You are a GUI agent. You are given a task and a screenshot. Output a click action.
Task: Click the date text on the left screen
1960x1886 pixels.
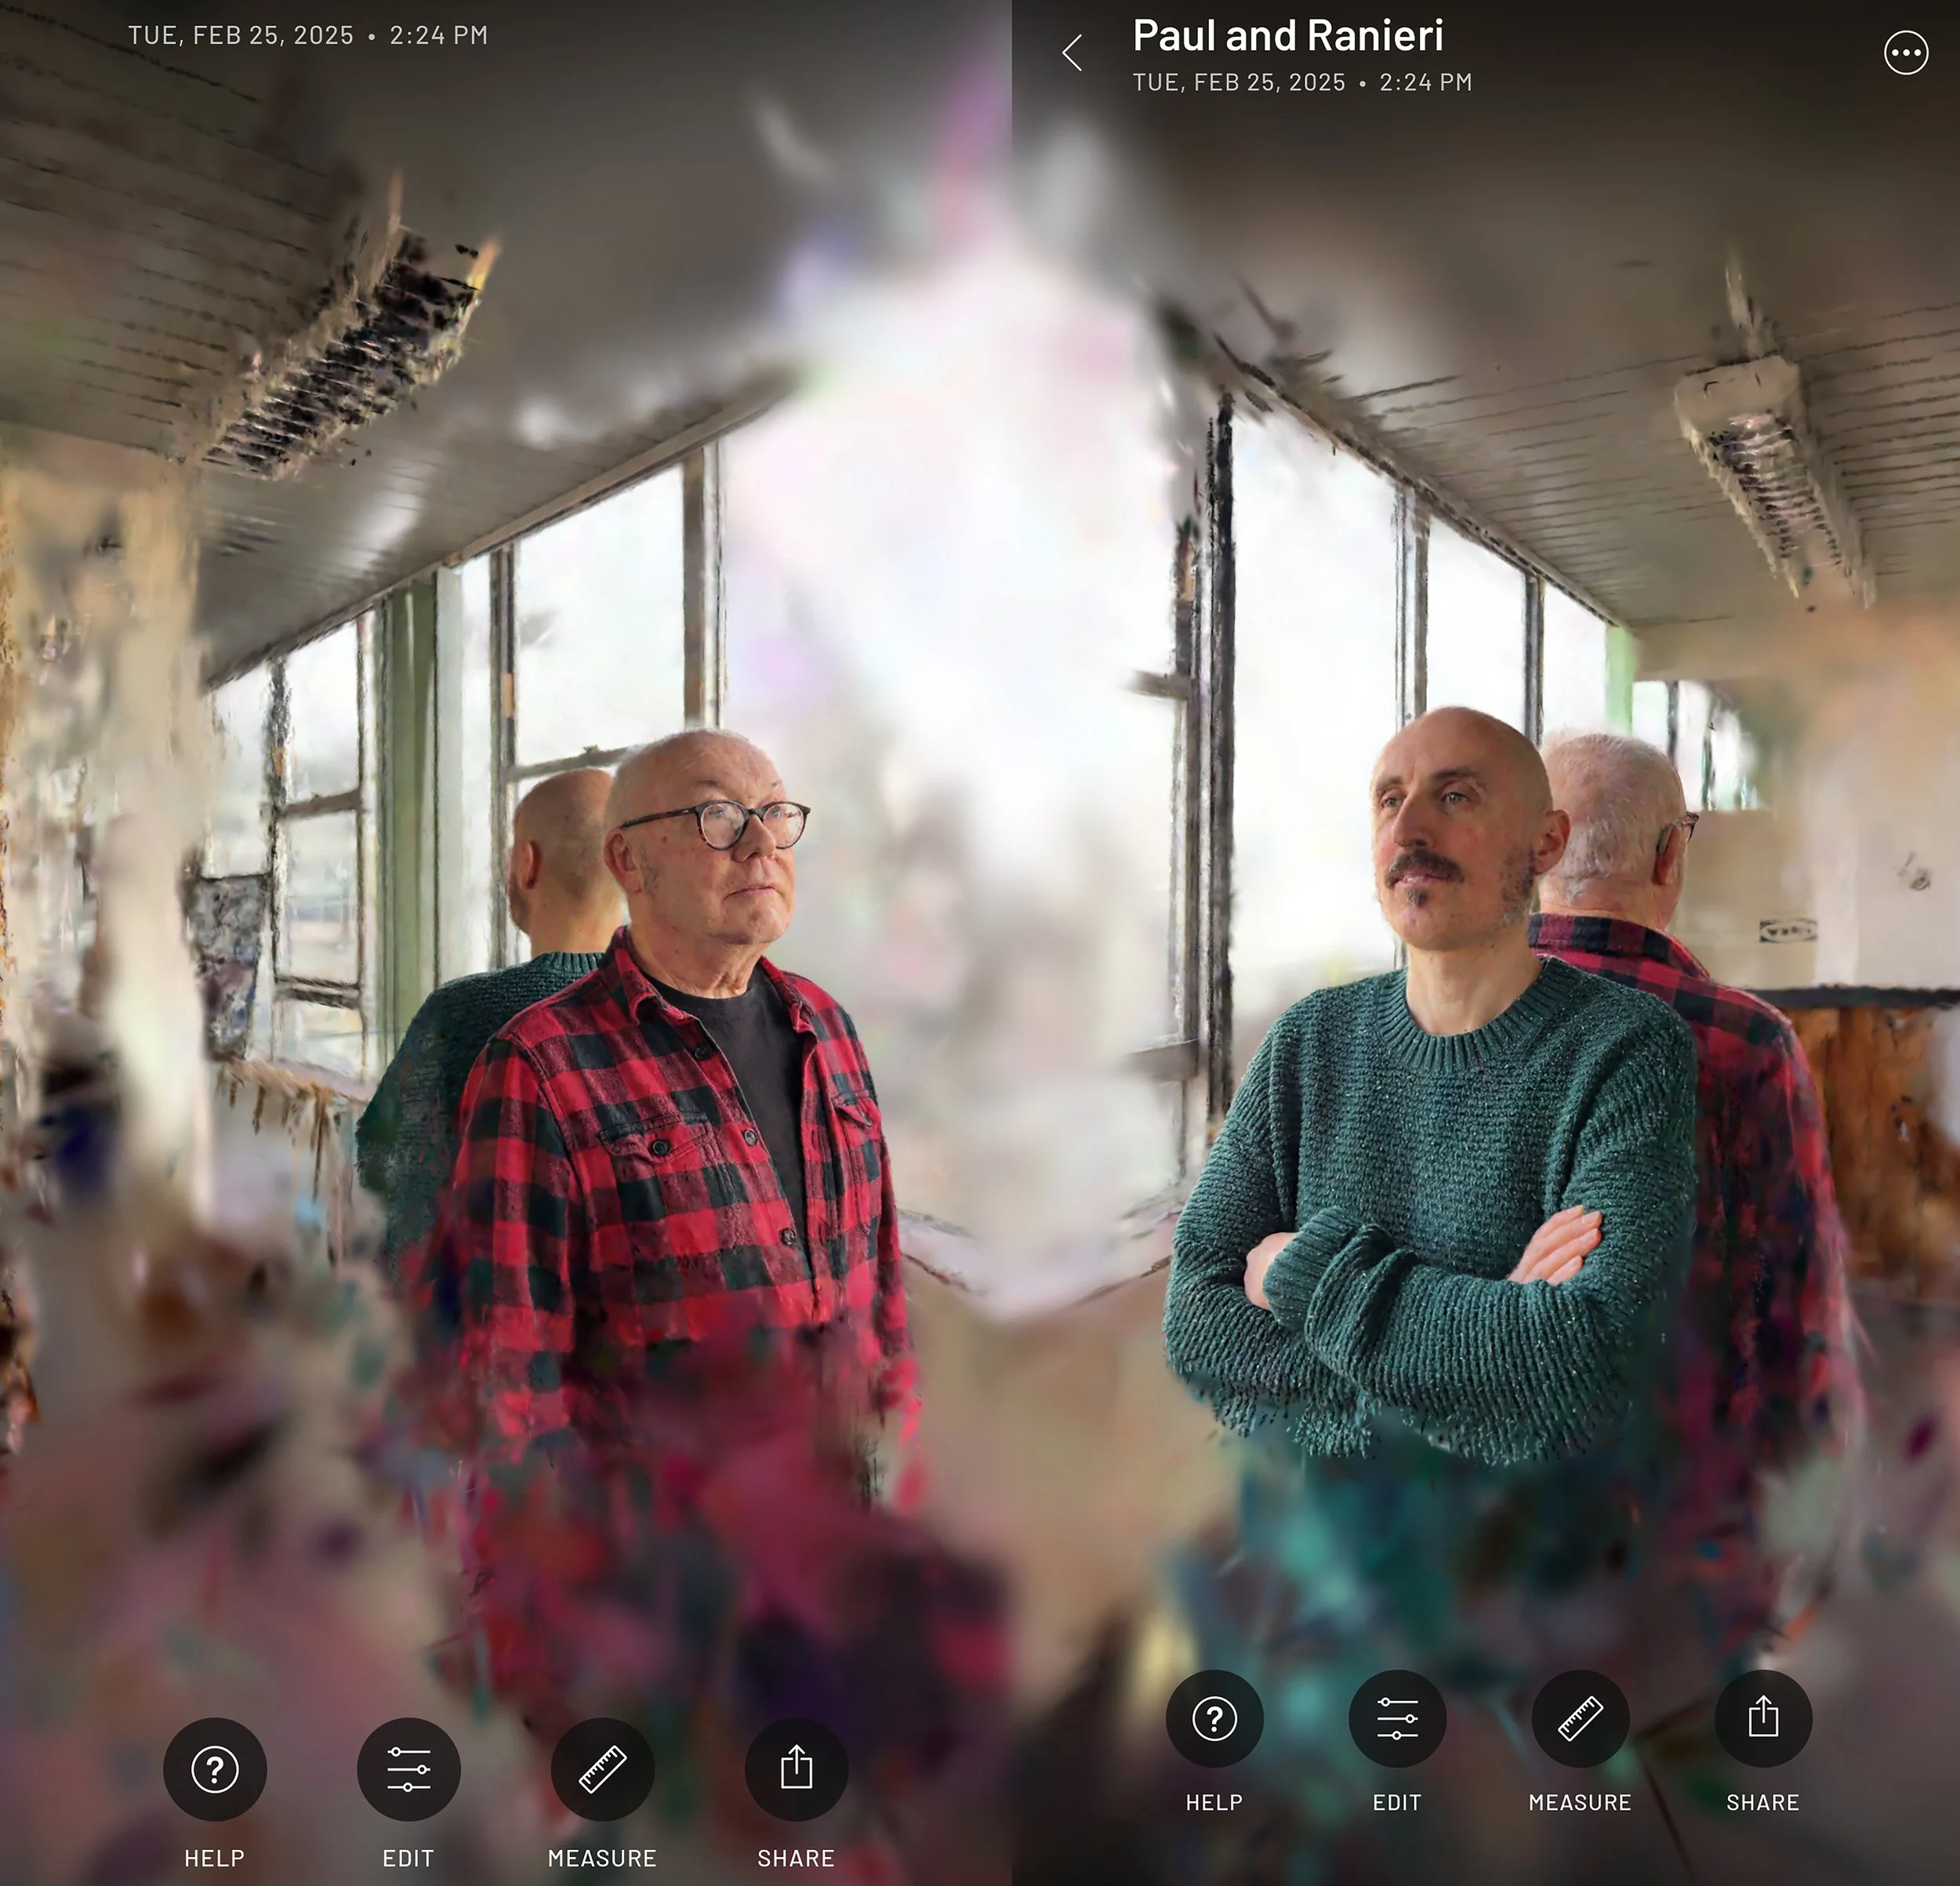click(308, 35)
